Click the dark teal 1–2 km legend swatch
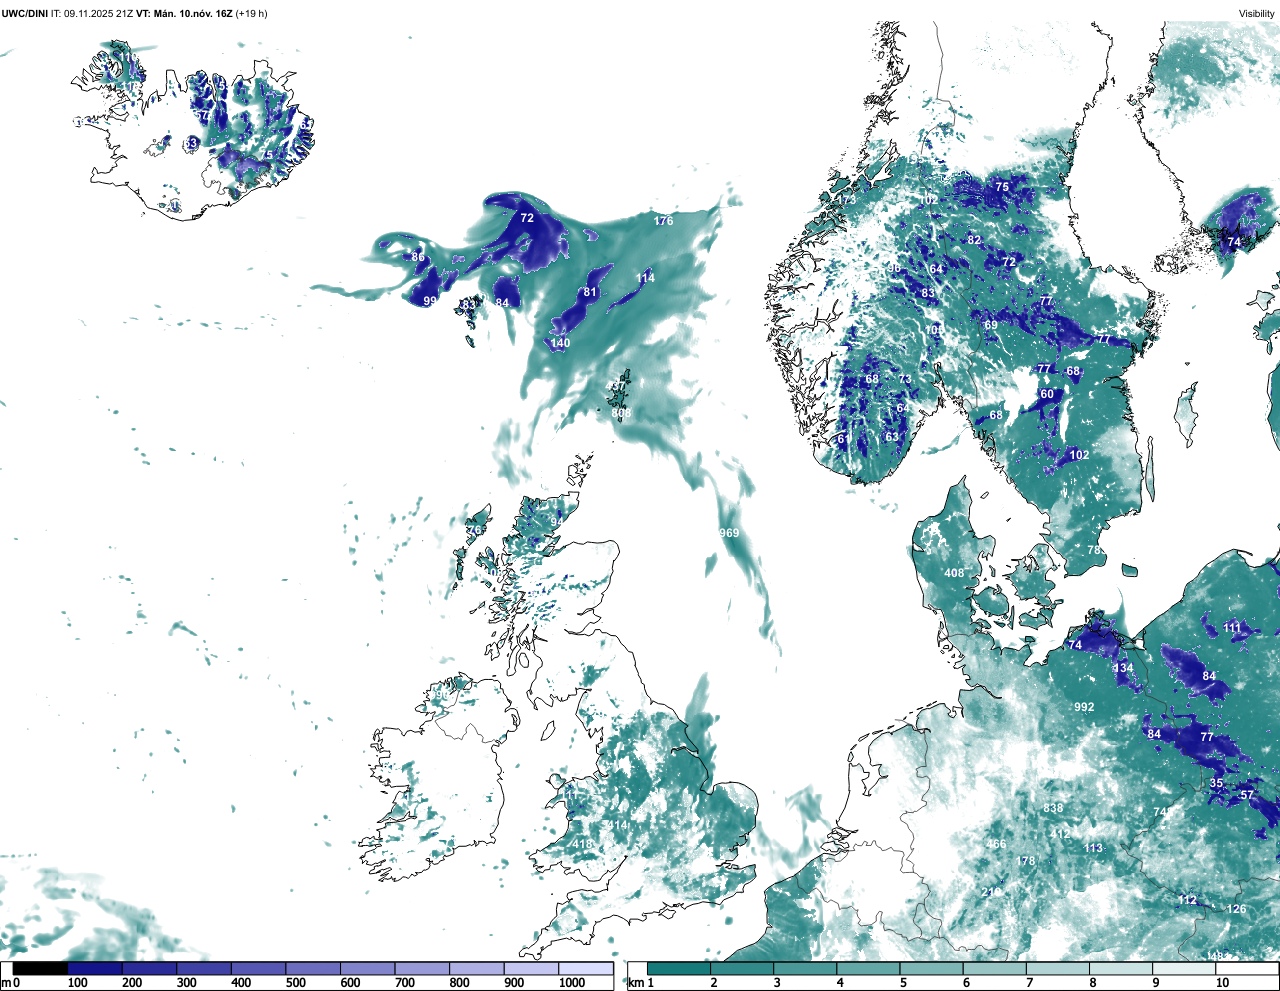This screenshot has height=991, width=1280. tap(679, 968)
